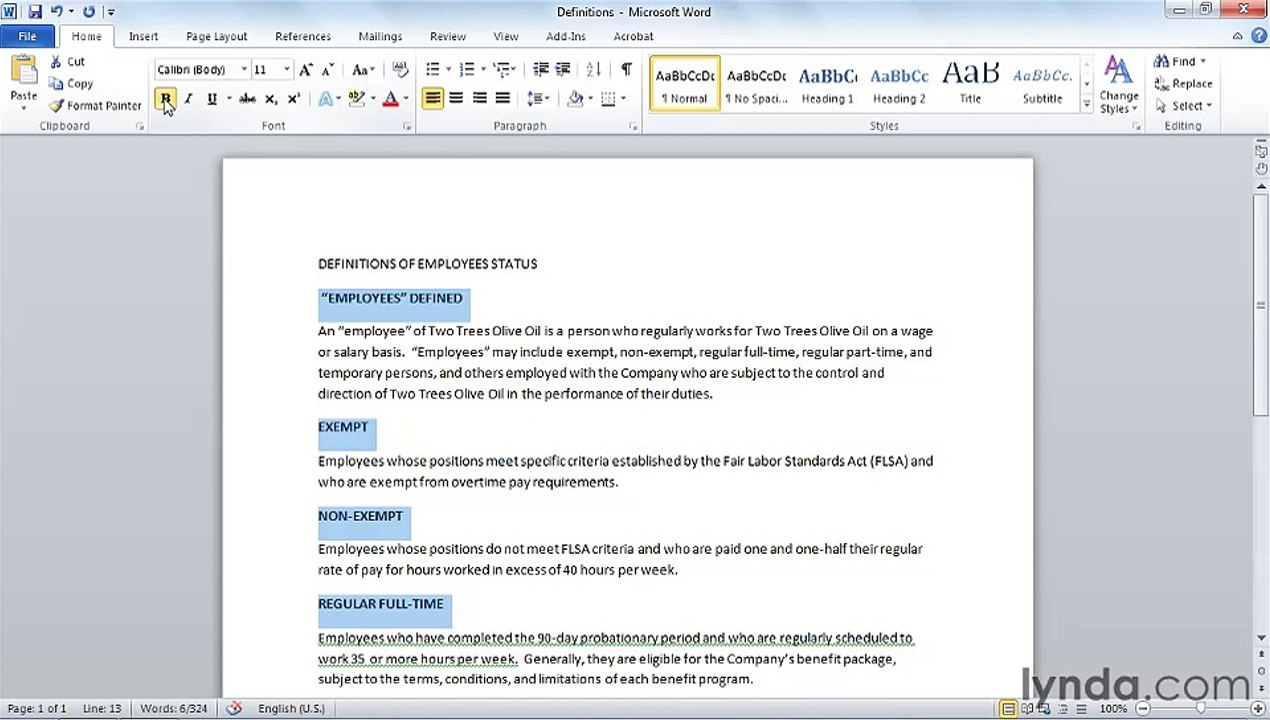Image resolution: width=1270 pixels, height=720 pixels.
Task: Click the proofing errors status bar icon
Action: pos(233,708)
